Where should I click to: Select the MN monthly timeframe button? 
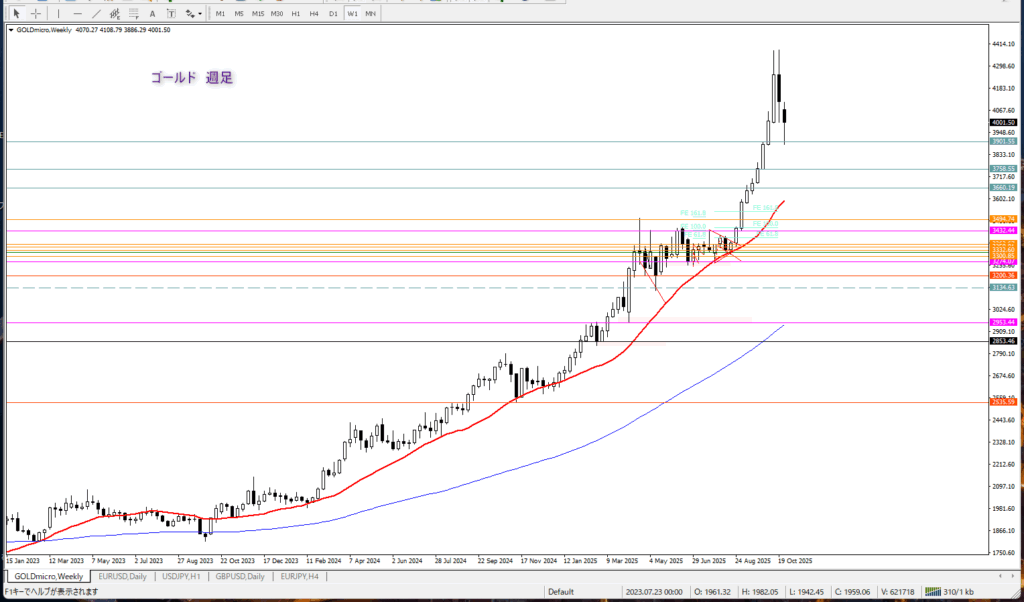pos(370,13)
